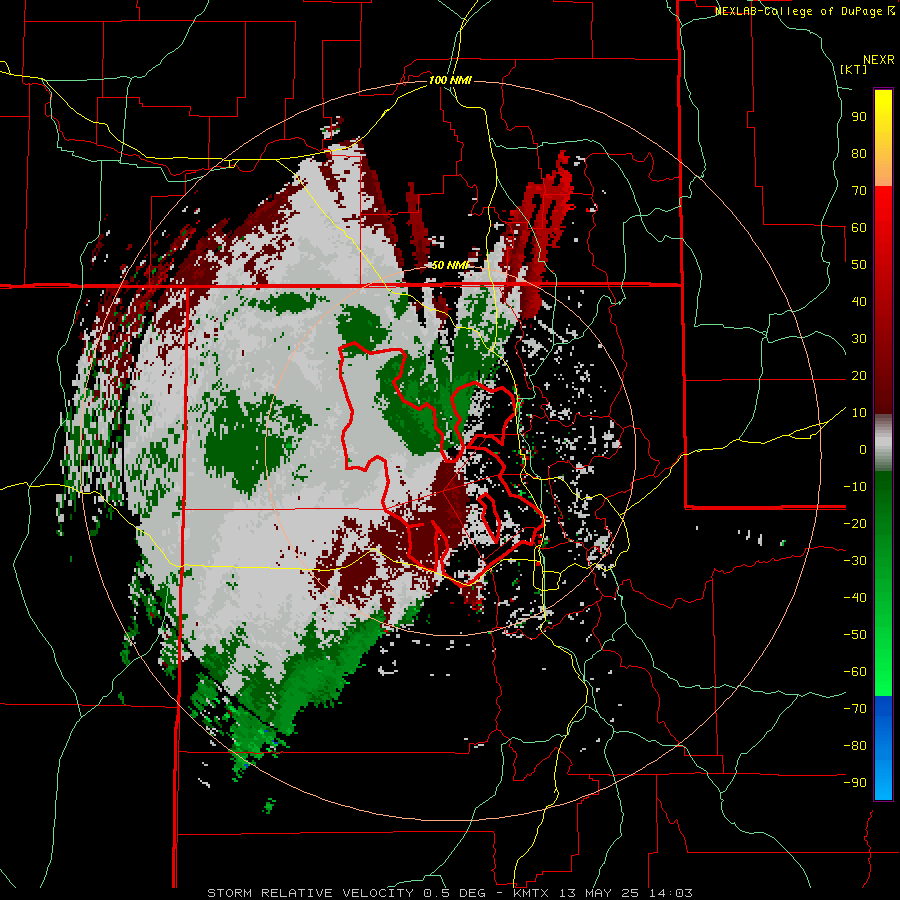
Task: Click the -60 value on the velocity scale
Action: coord(855,672)
